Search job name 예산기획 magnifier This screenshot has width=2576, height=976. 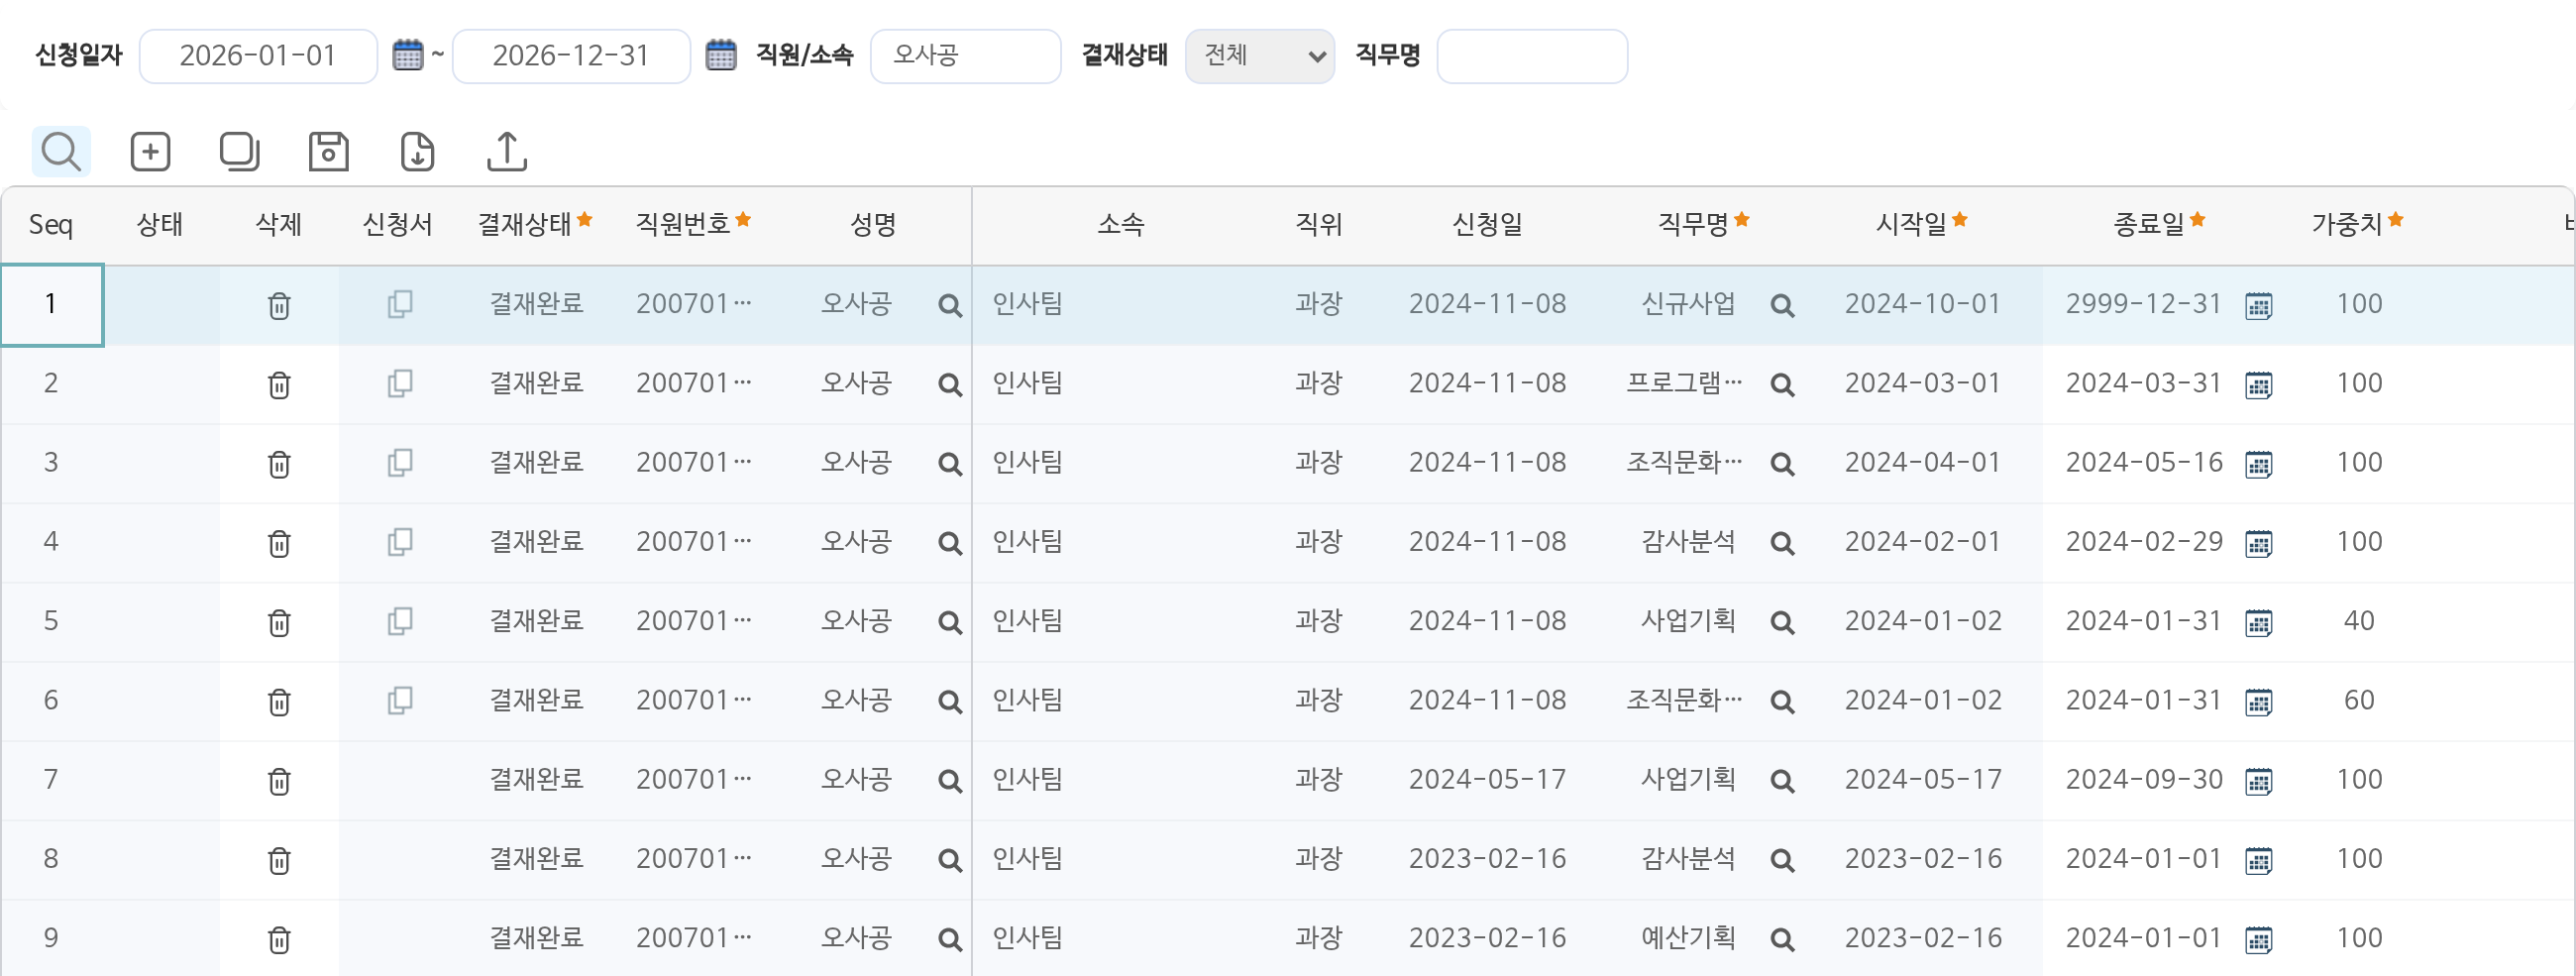tap(1782, 940)
